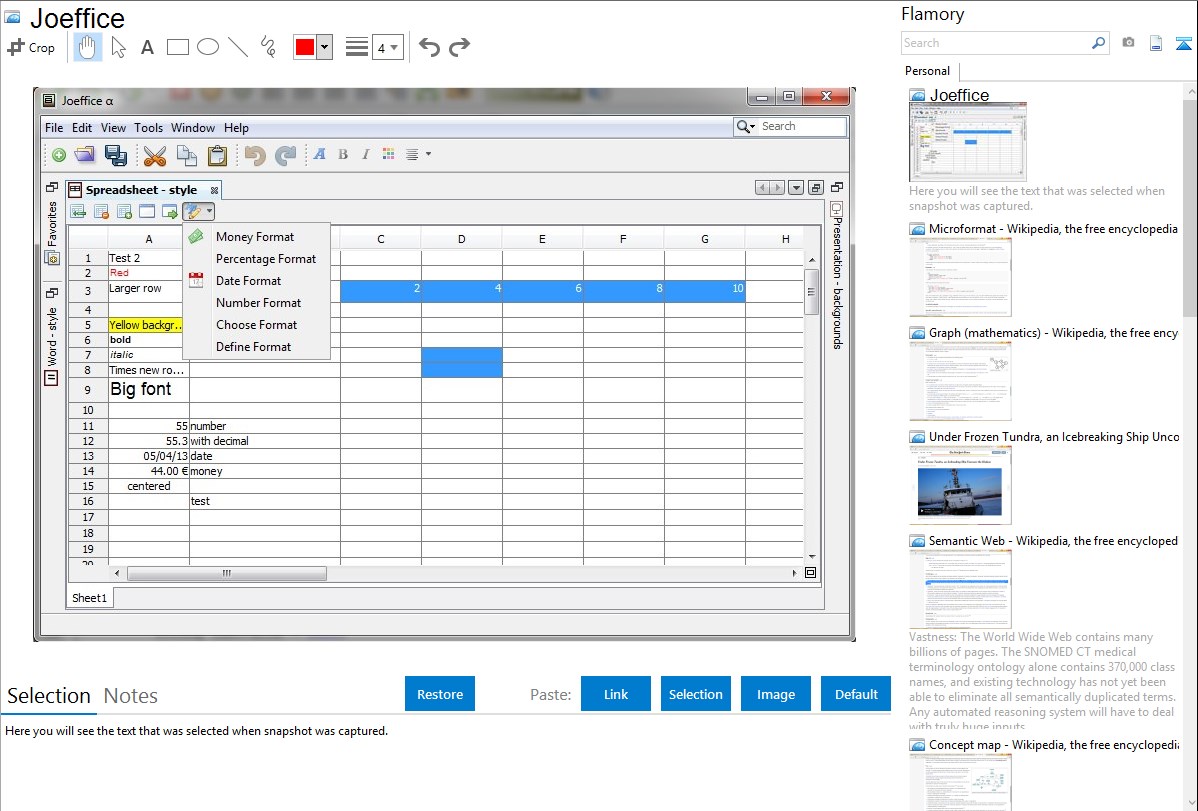Choose Percentage Format from the menu

pos(266,259)
